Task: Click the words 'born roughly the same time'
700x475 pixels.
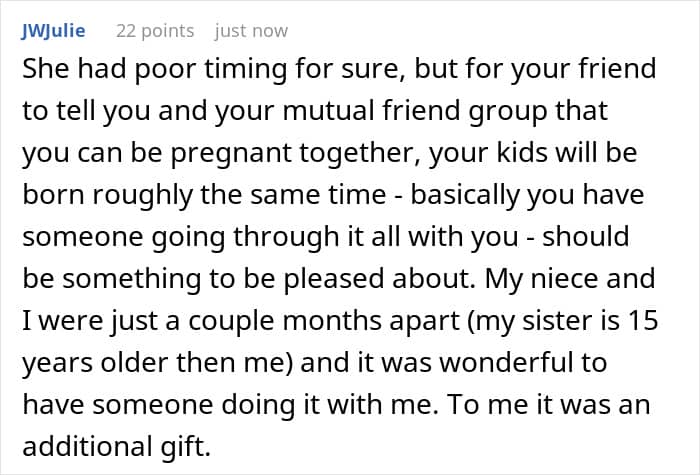Action: point(204,195)
